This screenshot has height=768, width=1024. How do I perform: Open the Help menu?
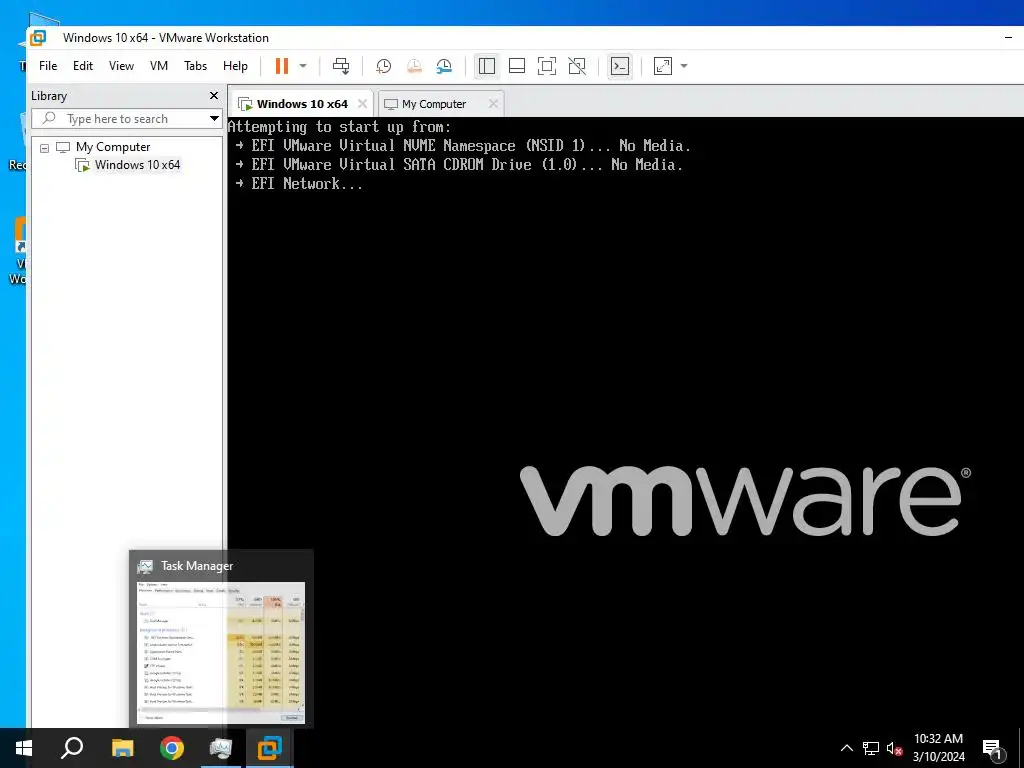(x=235, y=66)
